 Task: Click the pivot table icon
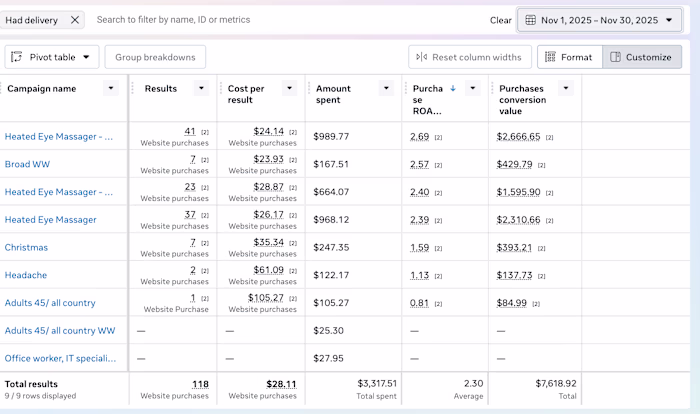[x=17, y=57]
